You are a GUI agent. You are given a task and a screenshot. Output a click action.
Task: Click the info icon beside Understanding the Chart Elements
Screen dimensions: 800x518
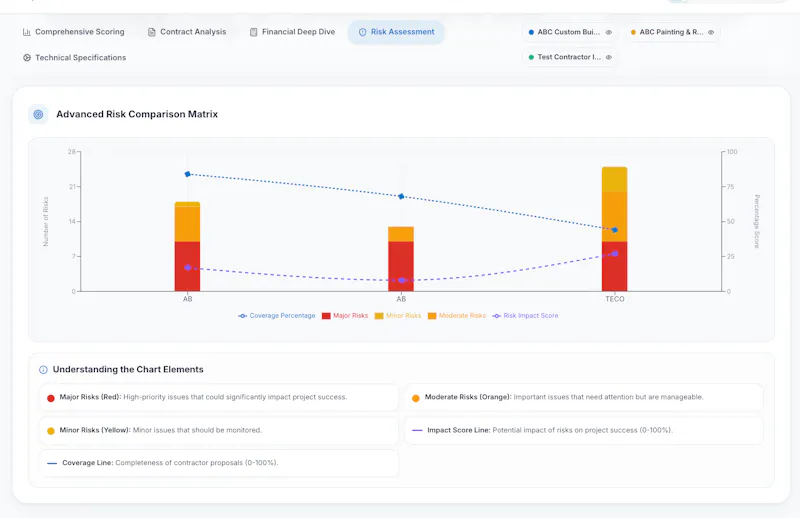(43, 370)
